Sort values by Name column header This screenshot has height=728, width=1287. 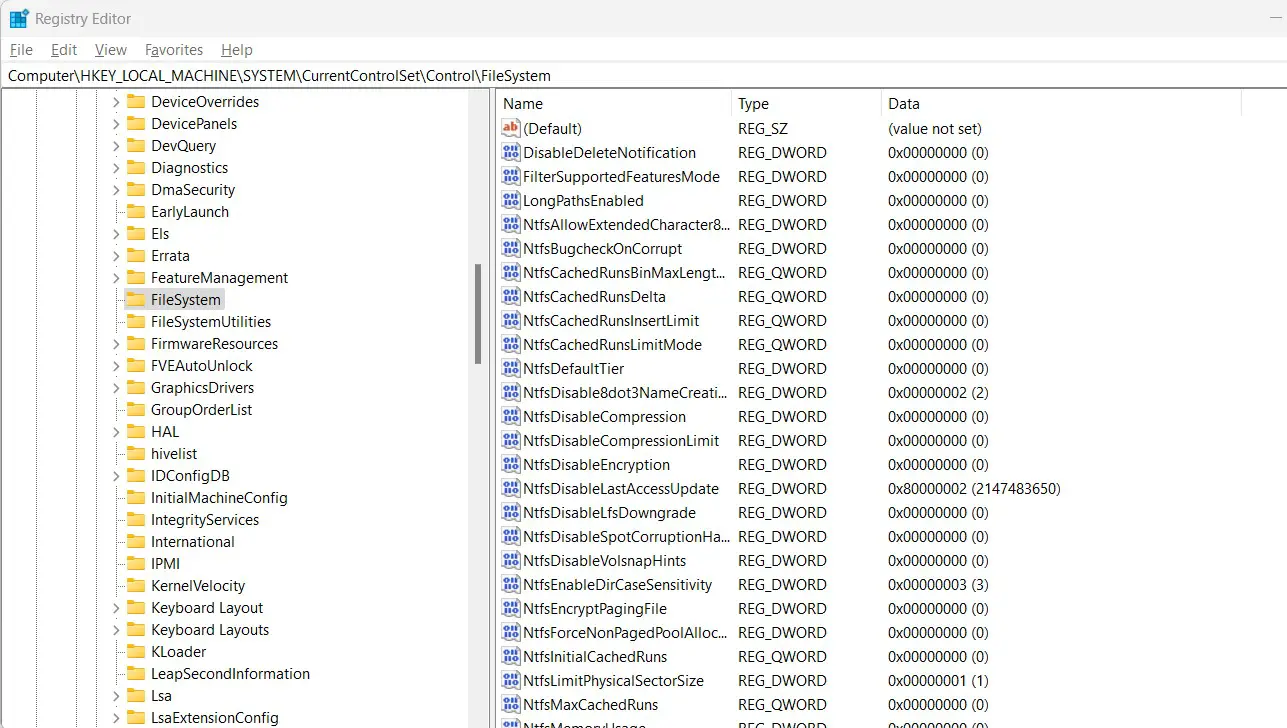click(x=614, y=104)
